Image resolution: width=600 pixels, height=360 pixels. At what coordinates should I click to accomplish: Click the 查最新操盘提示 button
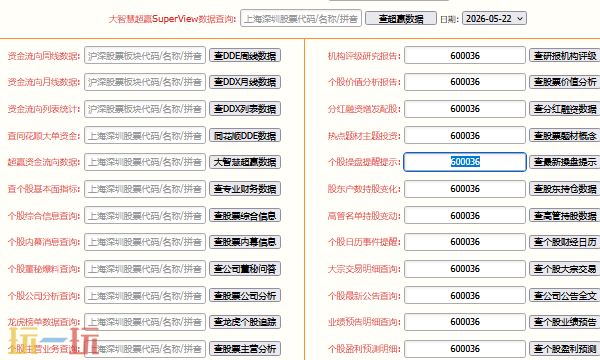click(565, 162)
